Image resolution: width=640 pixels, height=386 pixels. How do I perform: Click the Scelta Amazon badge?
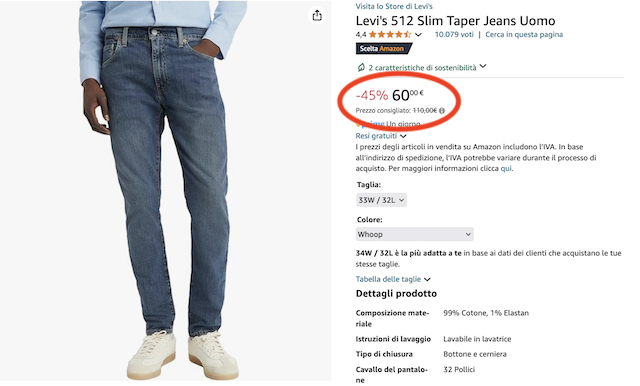click(383, 49)
